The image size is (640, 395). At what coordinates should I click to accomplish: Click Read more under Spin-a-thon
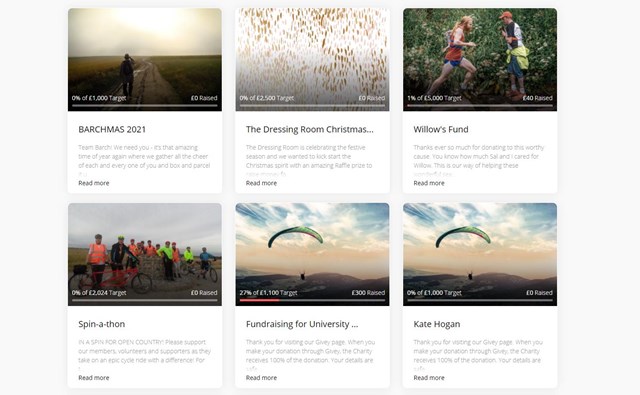(94, 378)
